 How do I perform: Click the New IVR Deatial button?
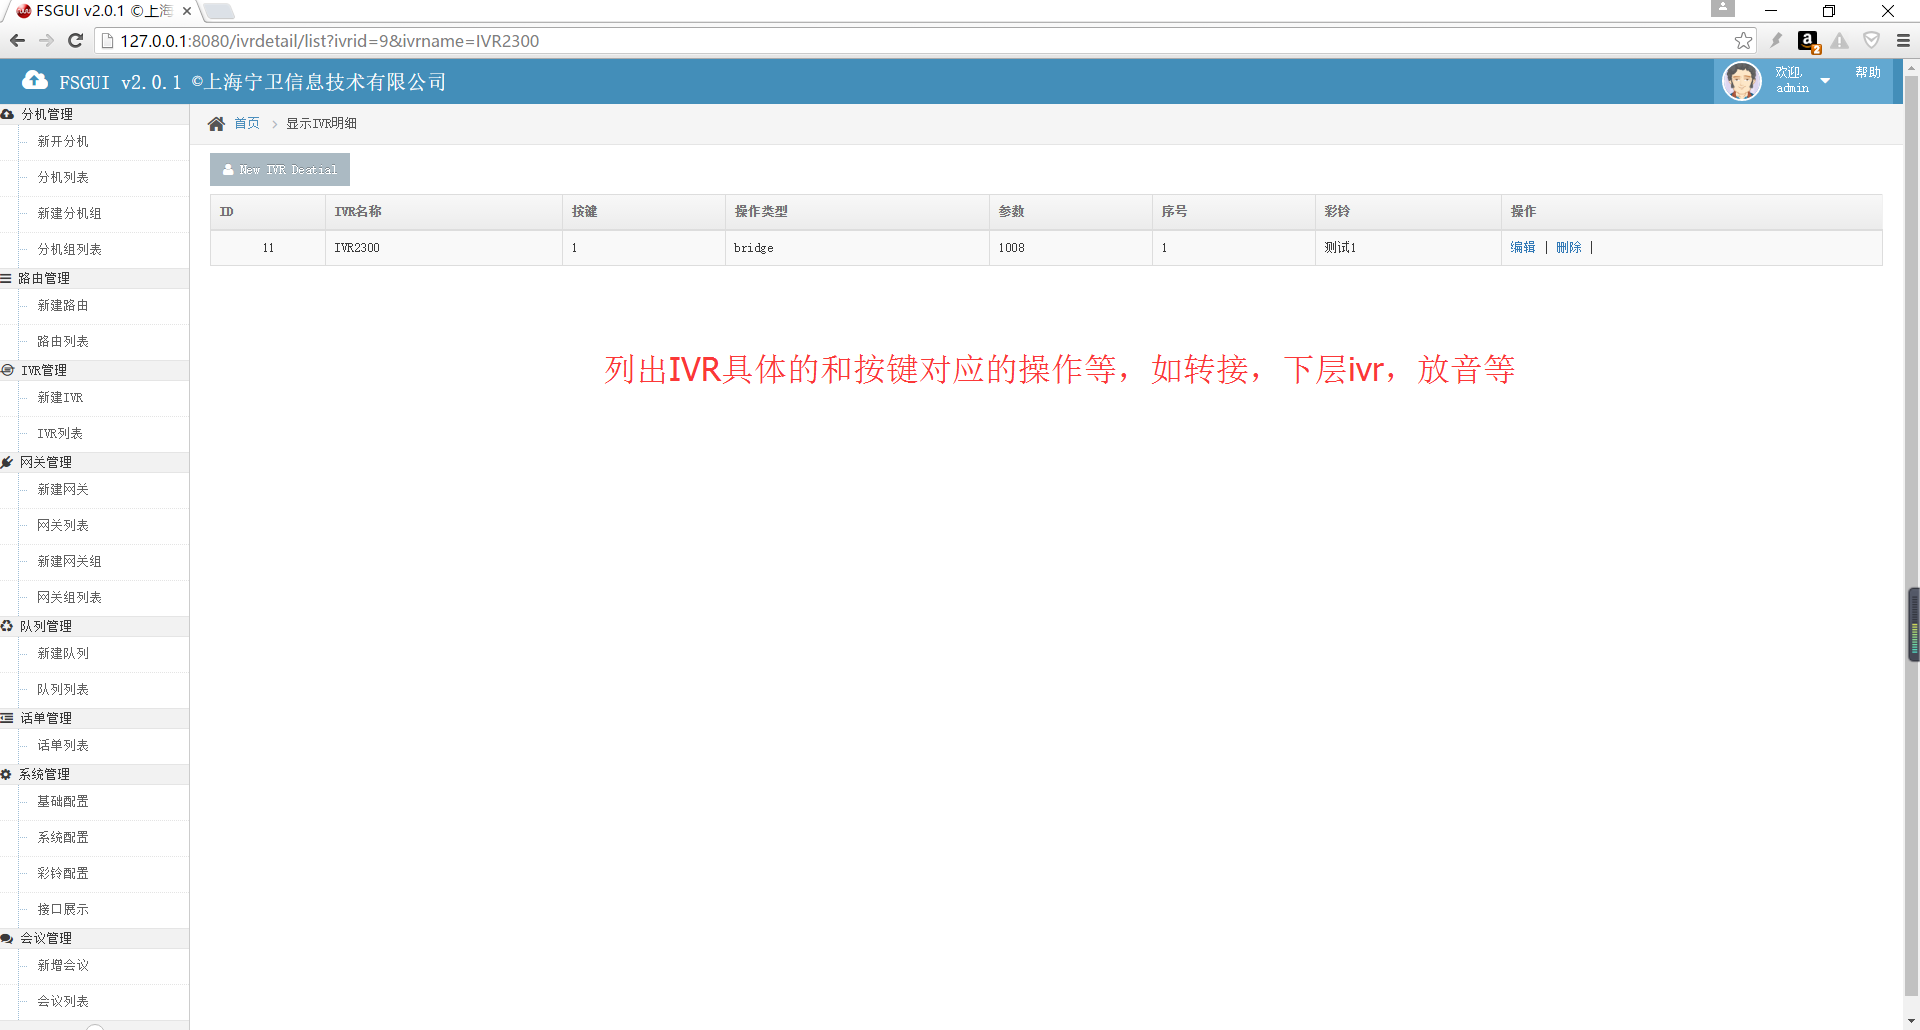coord(280,170)
